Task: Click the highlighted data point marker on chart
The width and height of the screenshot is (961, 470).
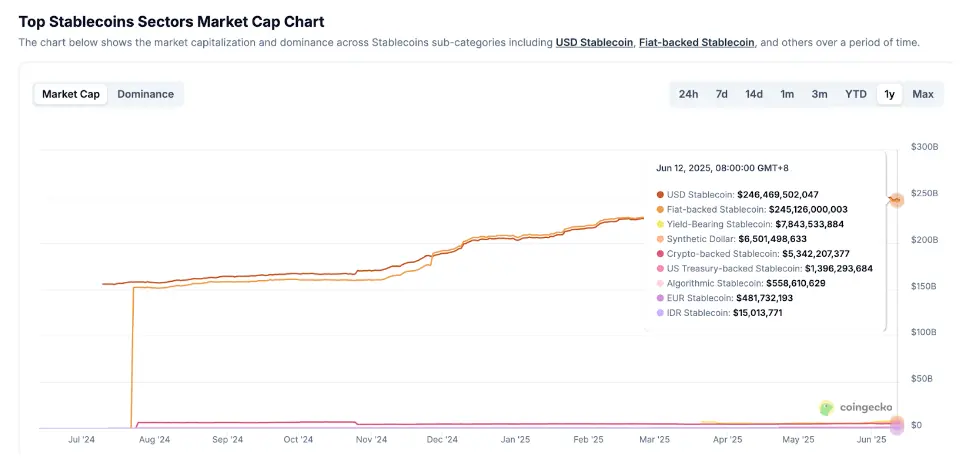Action: [x=897, y=200]
